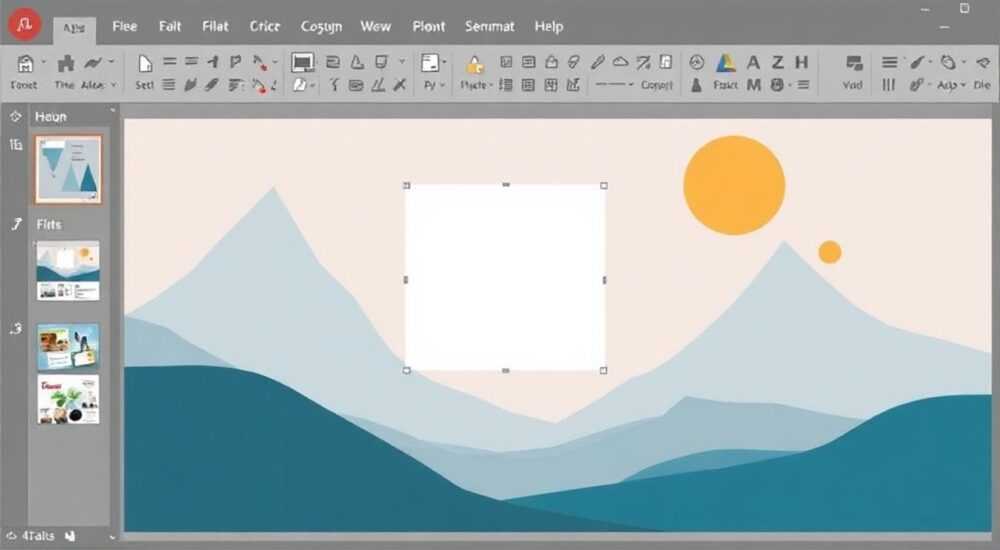1000x550 pixels.
Task: Open dropdown arrow next to face icon
Action: (790, 85)
